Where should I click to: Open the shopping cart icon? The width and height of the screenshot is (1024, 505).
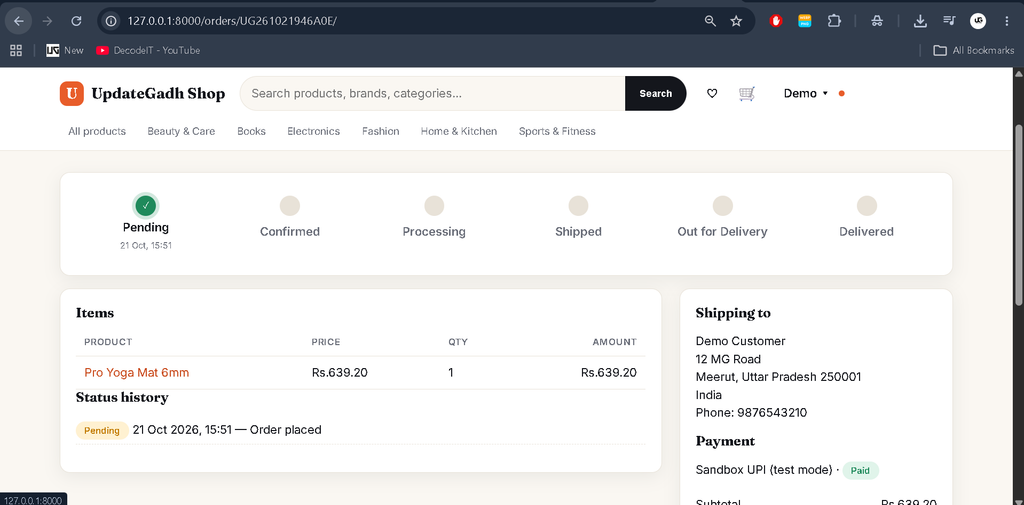[746, 93]
